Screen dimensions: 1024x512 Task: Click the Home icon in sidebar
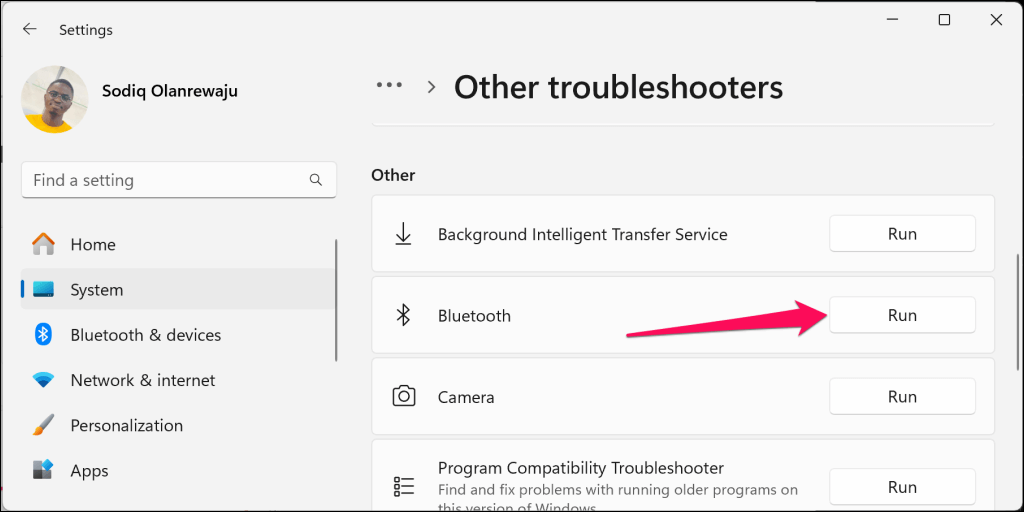[x=43, y=244]
